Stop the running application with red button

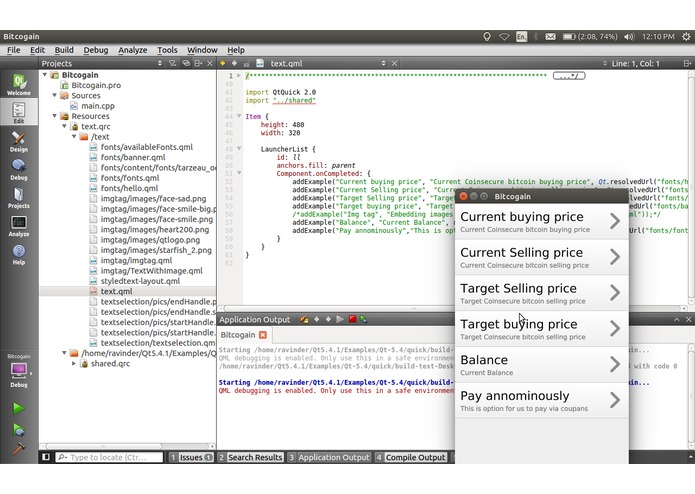352,319
